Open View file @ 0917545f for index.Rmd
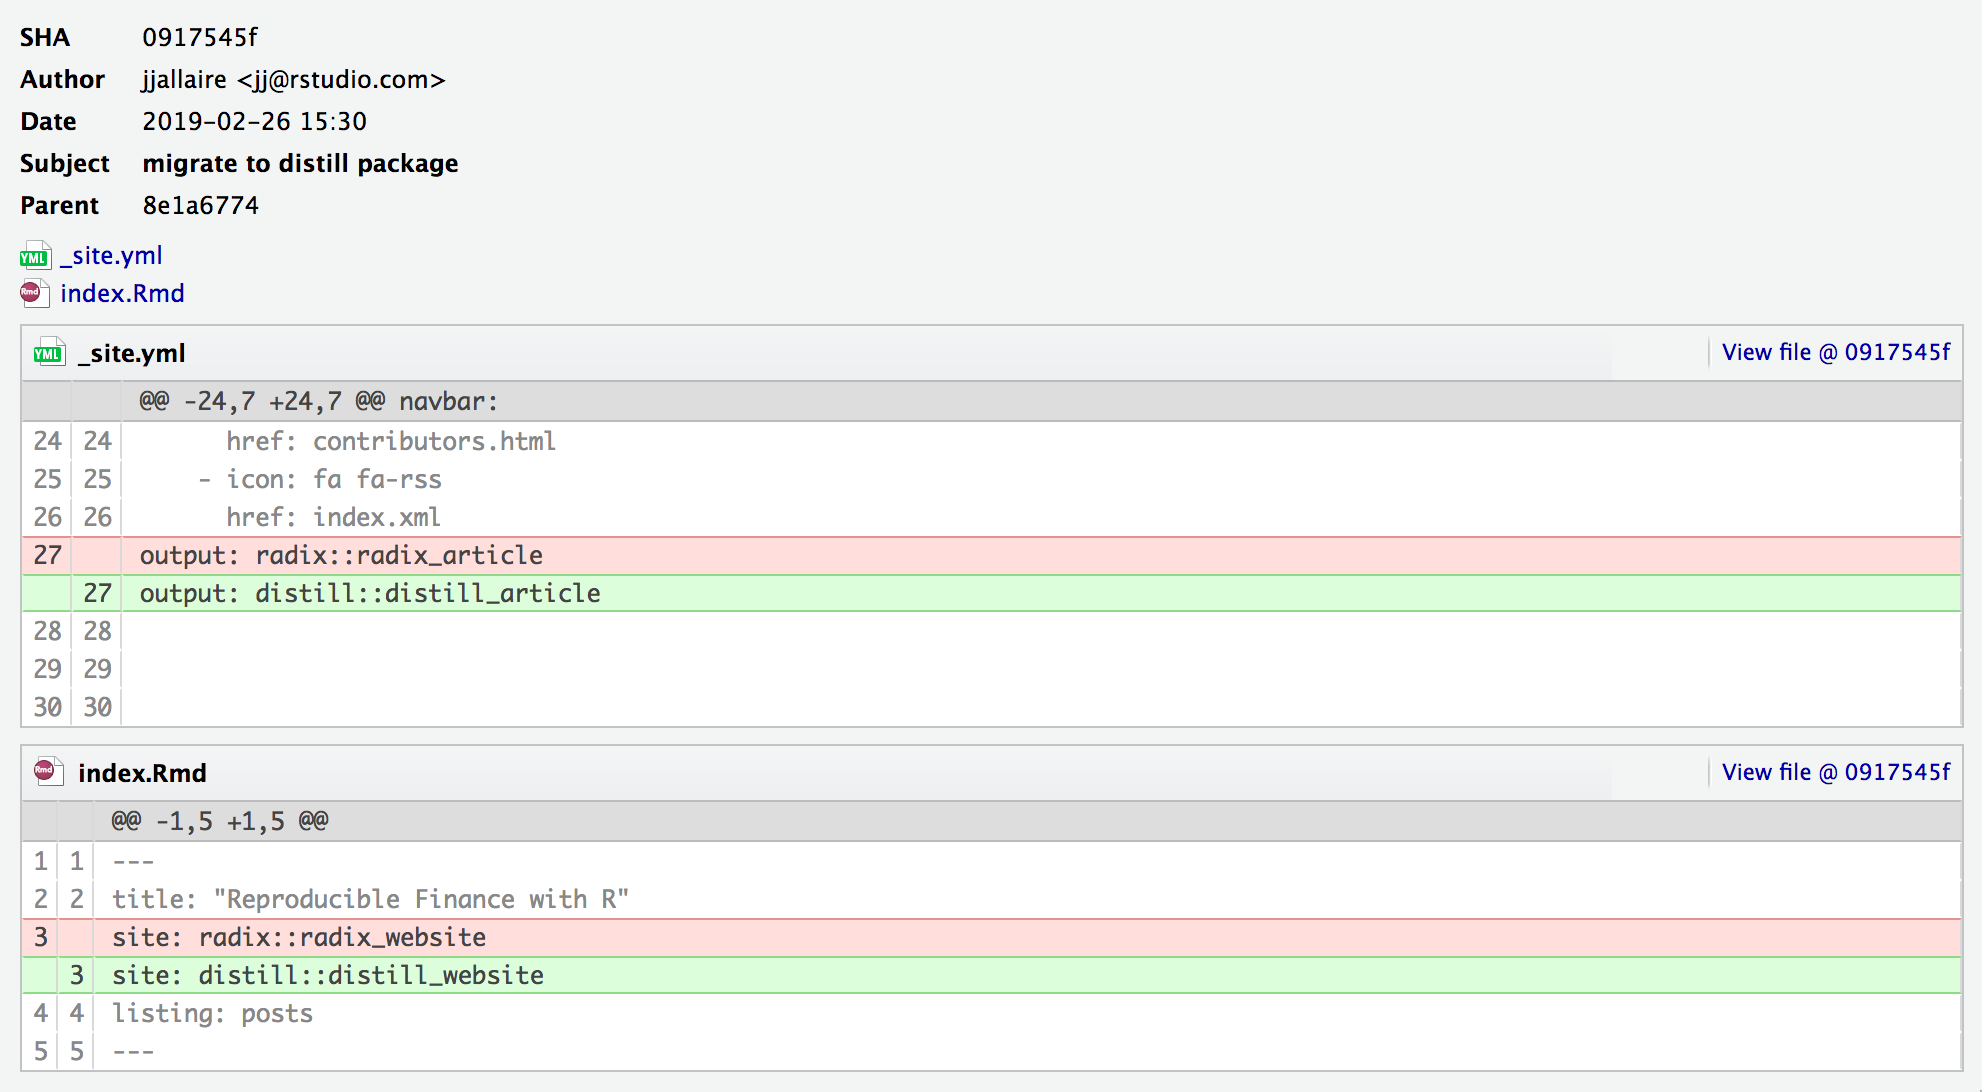Screen dimensions: 1982x1092 [1835, 772]
